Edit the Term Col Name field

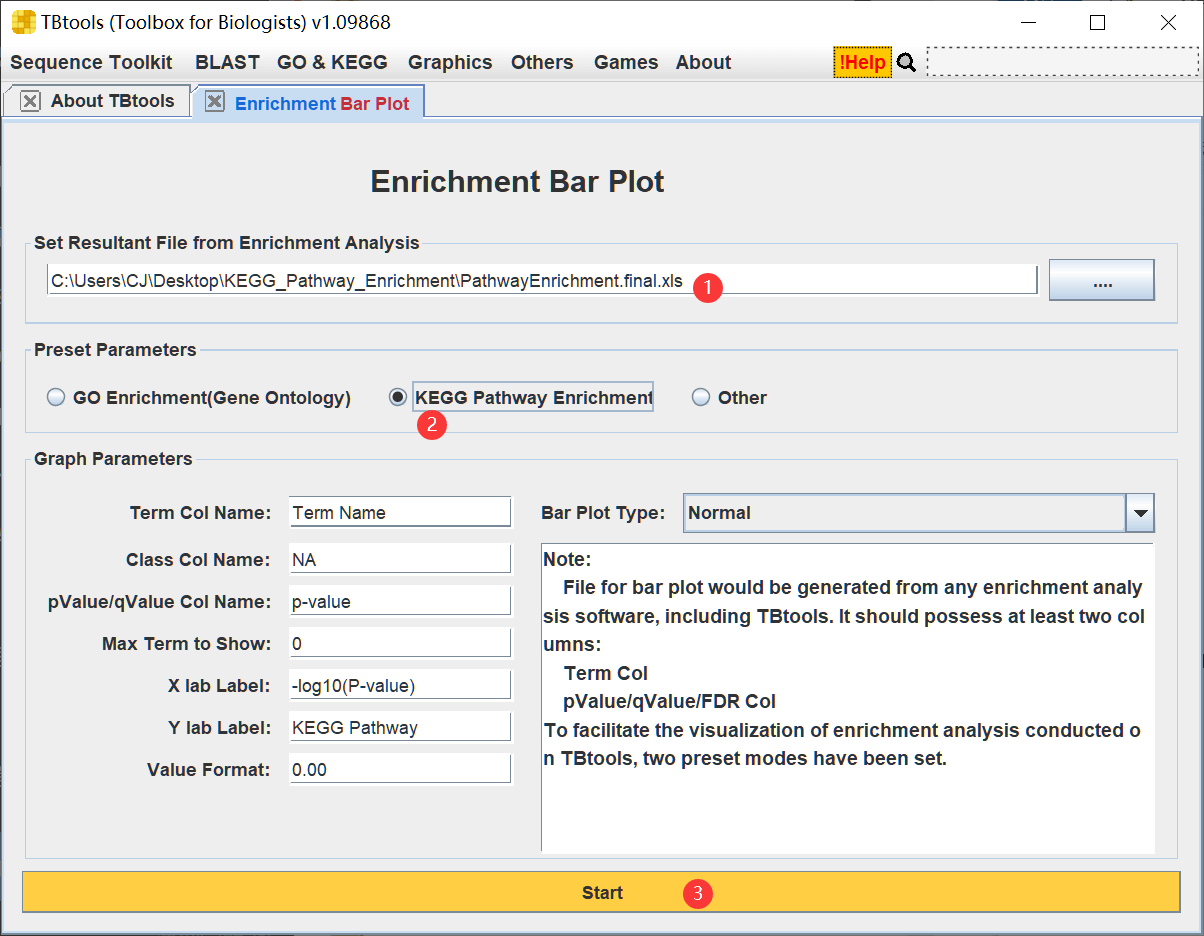click(x=400, y=513)
